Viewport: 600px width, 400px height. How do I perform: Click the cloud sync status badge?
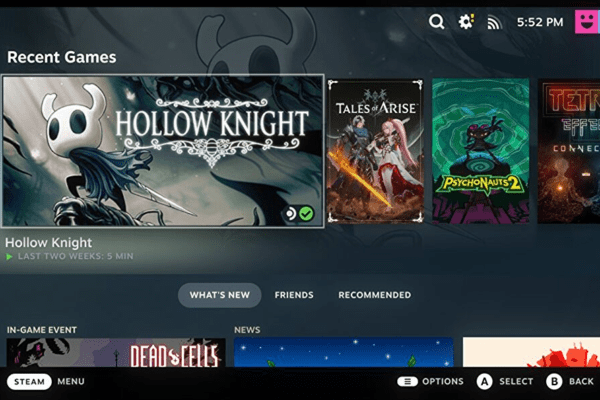point(291,214)
